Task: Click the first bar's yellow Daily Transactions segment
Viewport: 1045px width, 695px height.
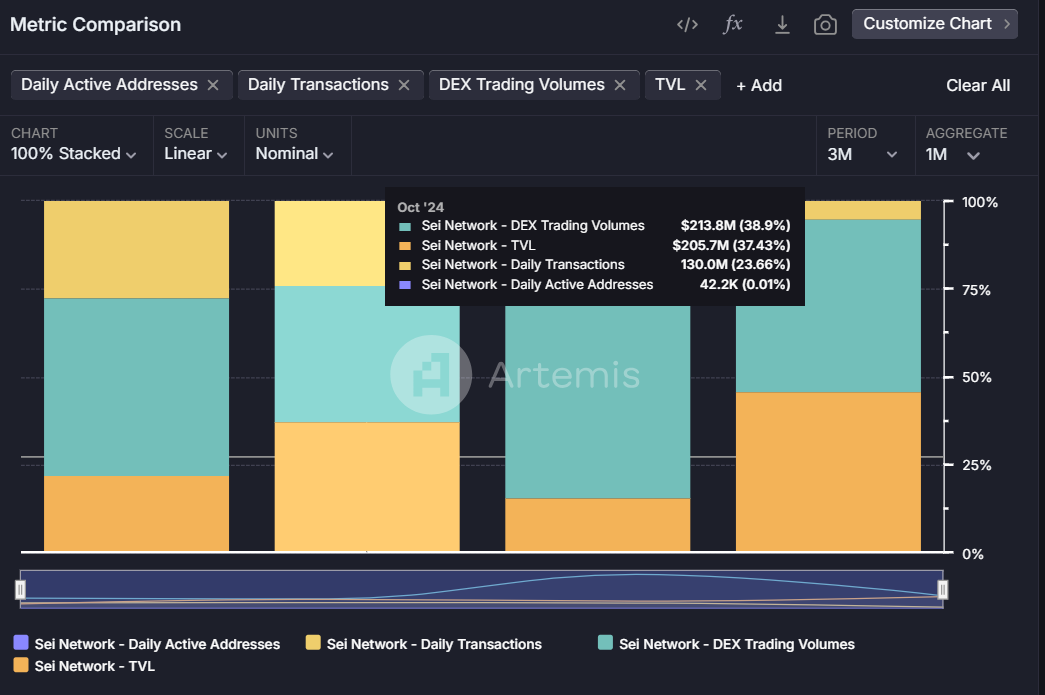Action: click(x=137, y=250)
